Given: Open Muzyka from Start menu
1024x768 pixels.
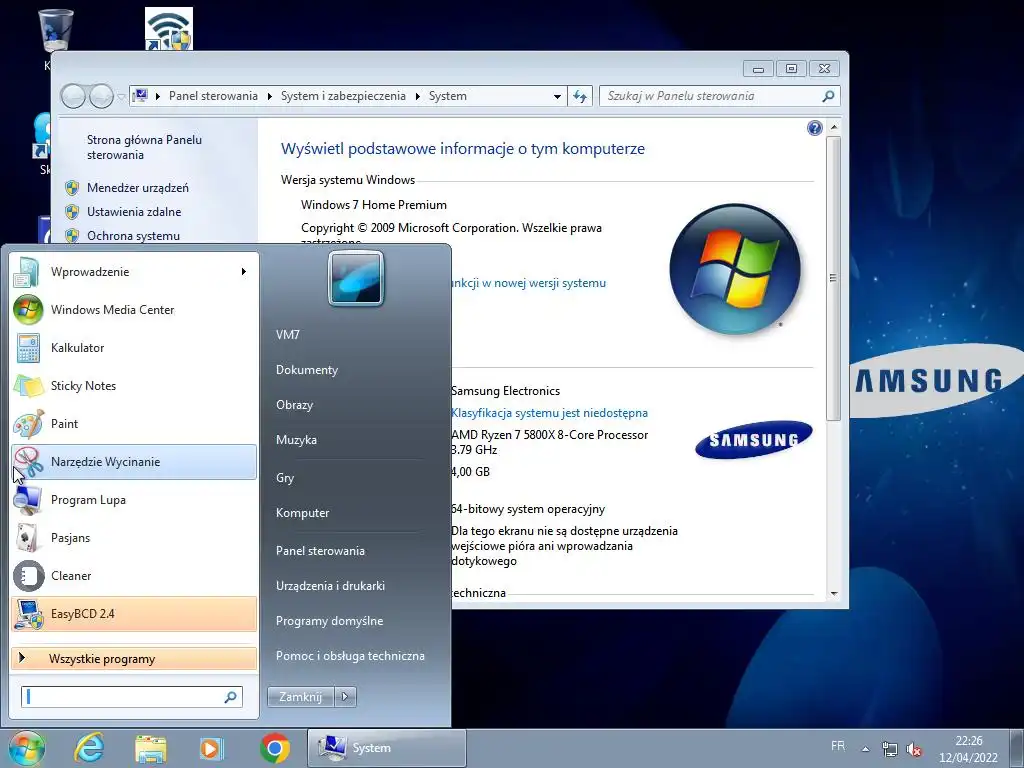Looking at the screenshot, I should pyautogui.click(x=296, y=440).
